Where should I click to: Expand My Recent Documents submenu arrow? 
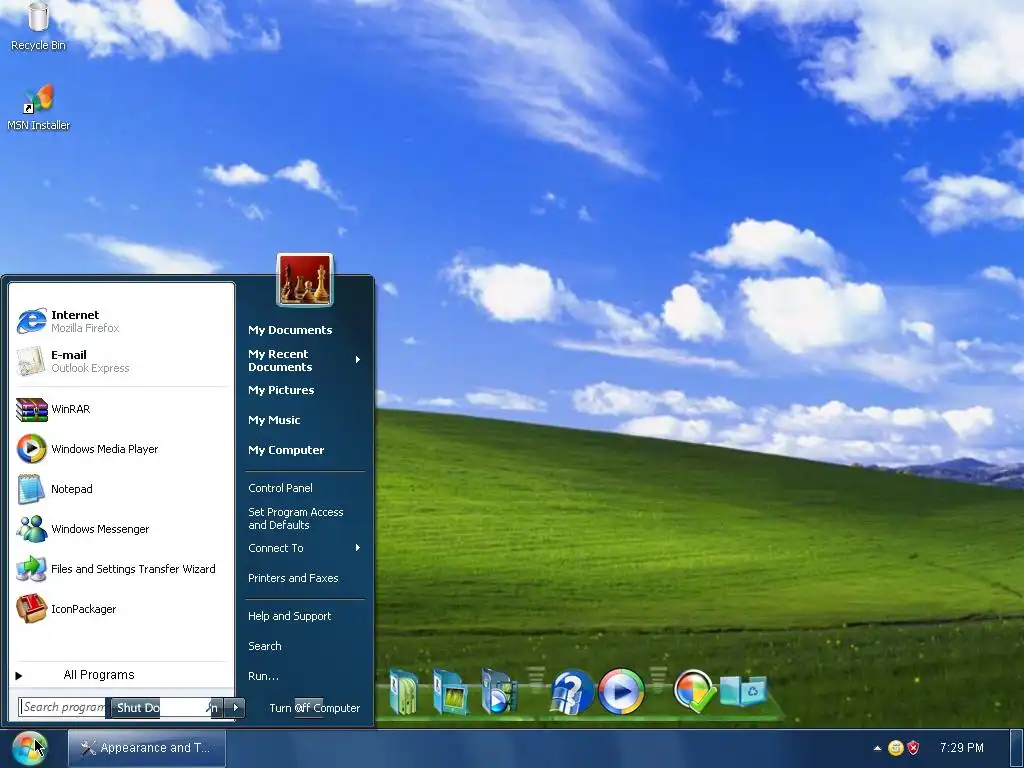point(358,360)
